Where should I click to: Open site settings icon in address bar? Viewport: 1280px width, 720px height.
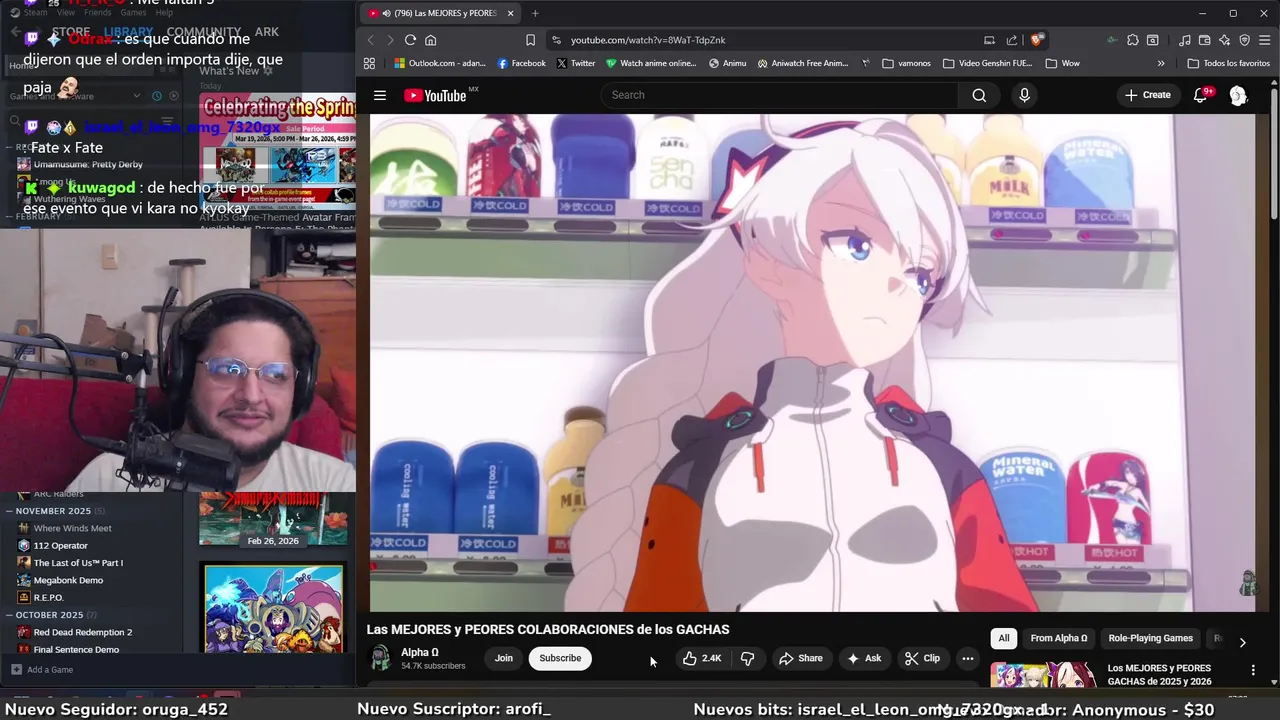coord(556,40)
